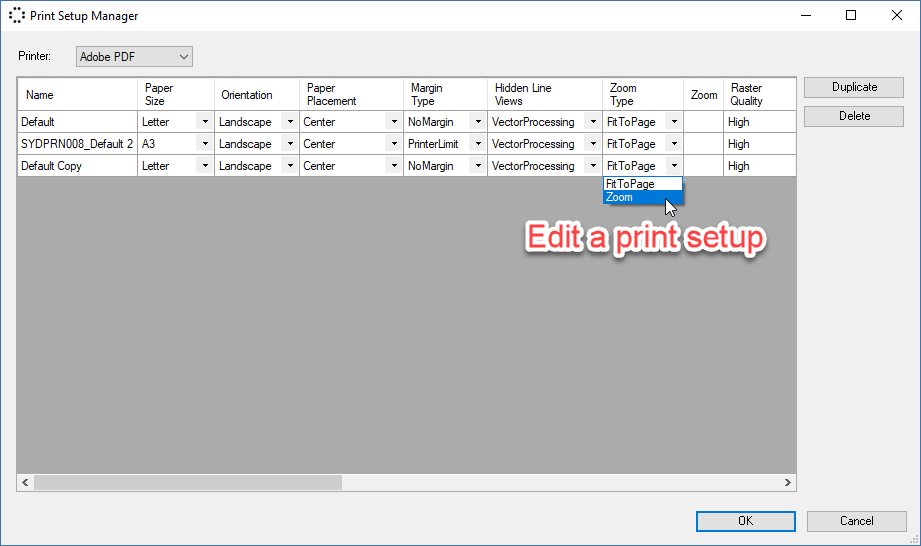Viewport: 921px width, 546px height.
Task: Click the Cancel button
Action: tap(856, 521)
